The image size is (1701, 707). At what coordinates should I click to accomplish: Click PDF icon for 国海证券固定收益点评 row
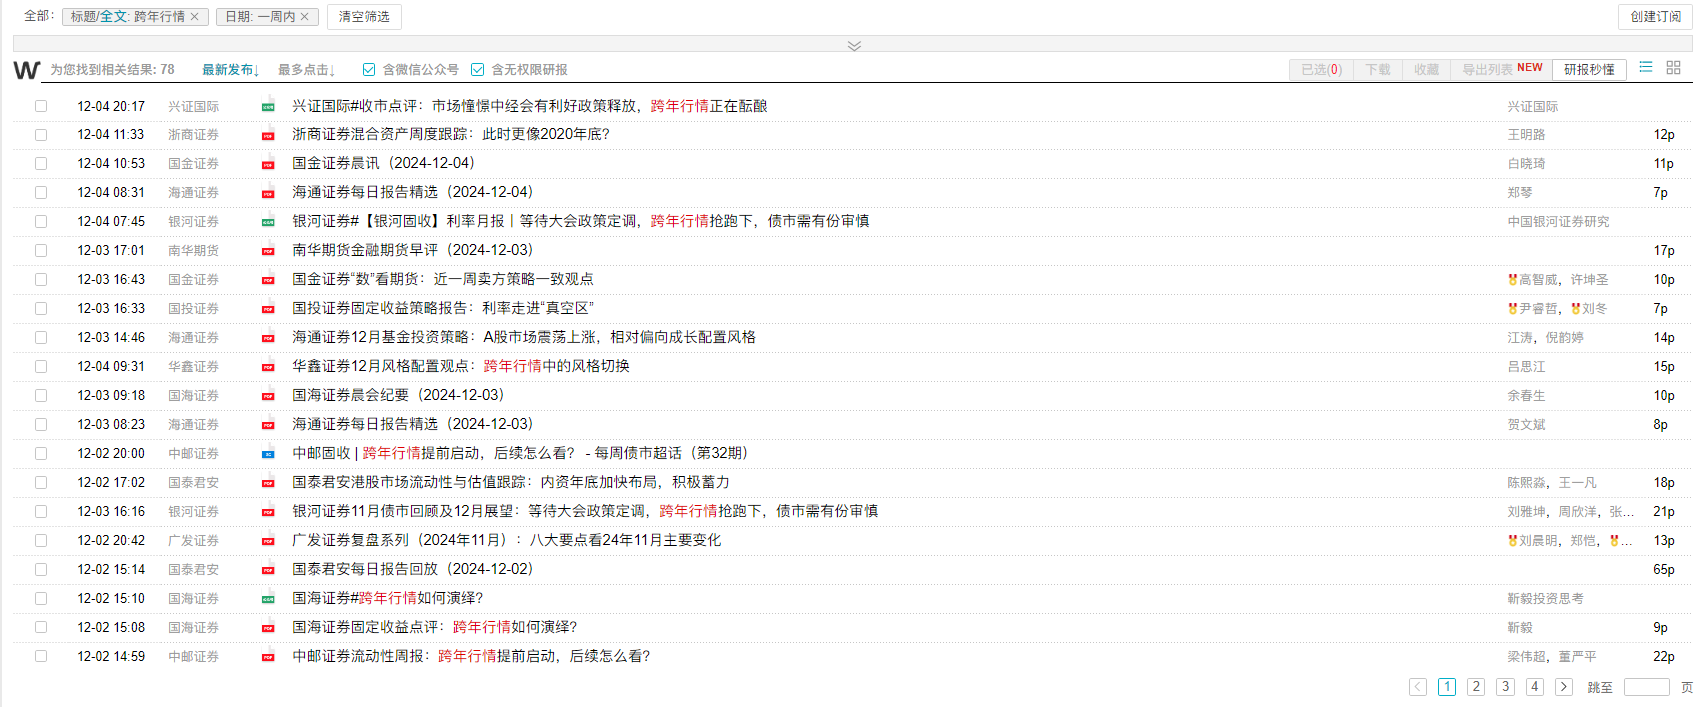tap(268, 628)
